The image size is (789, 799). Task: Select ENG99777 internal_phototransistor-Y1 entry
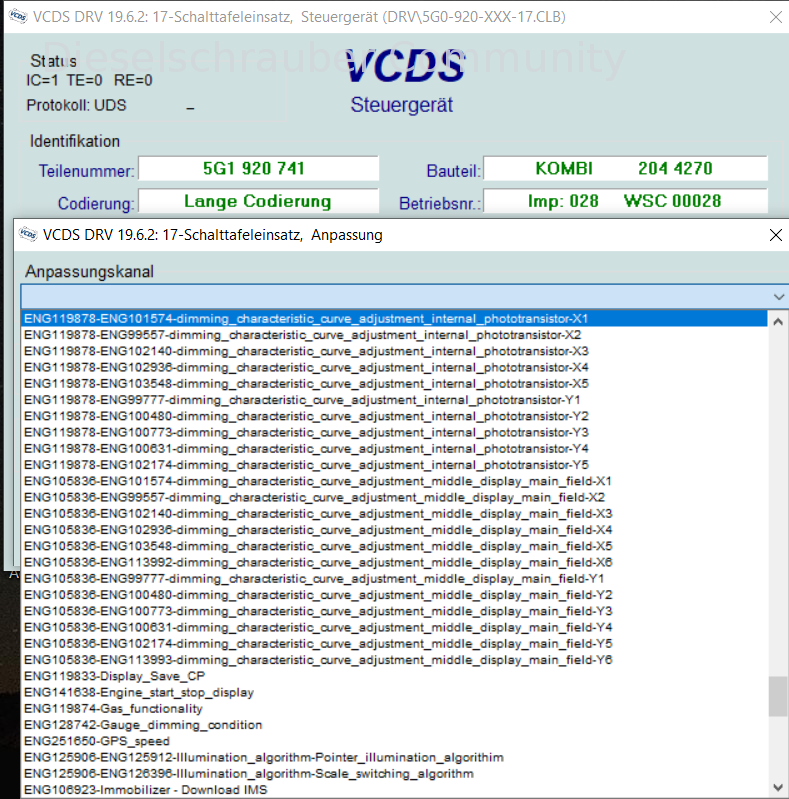tap(394, 400)
